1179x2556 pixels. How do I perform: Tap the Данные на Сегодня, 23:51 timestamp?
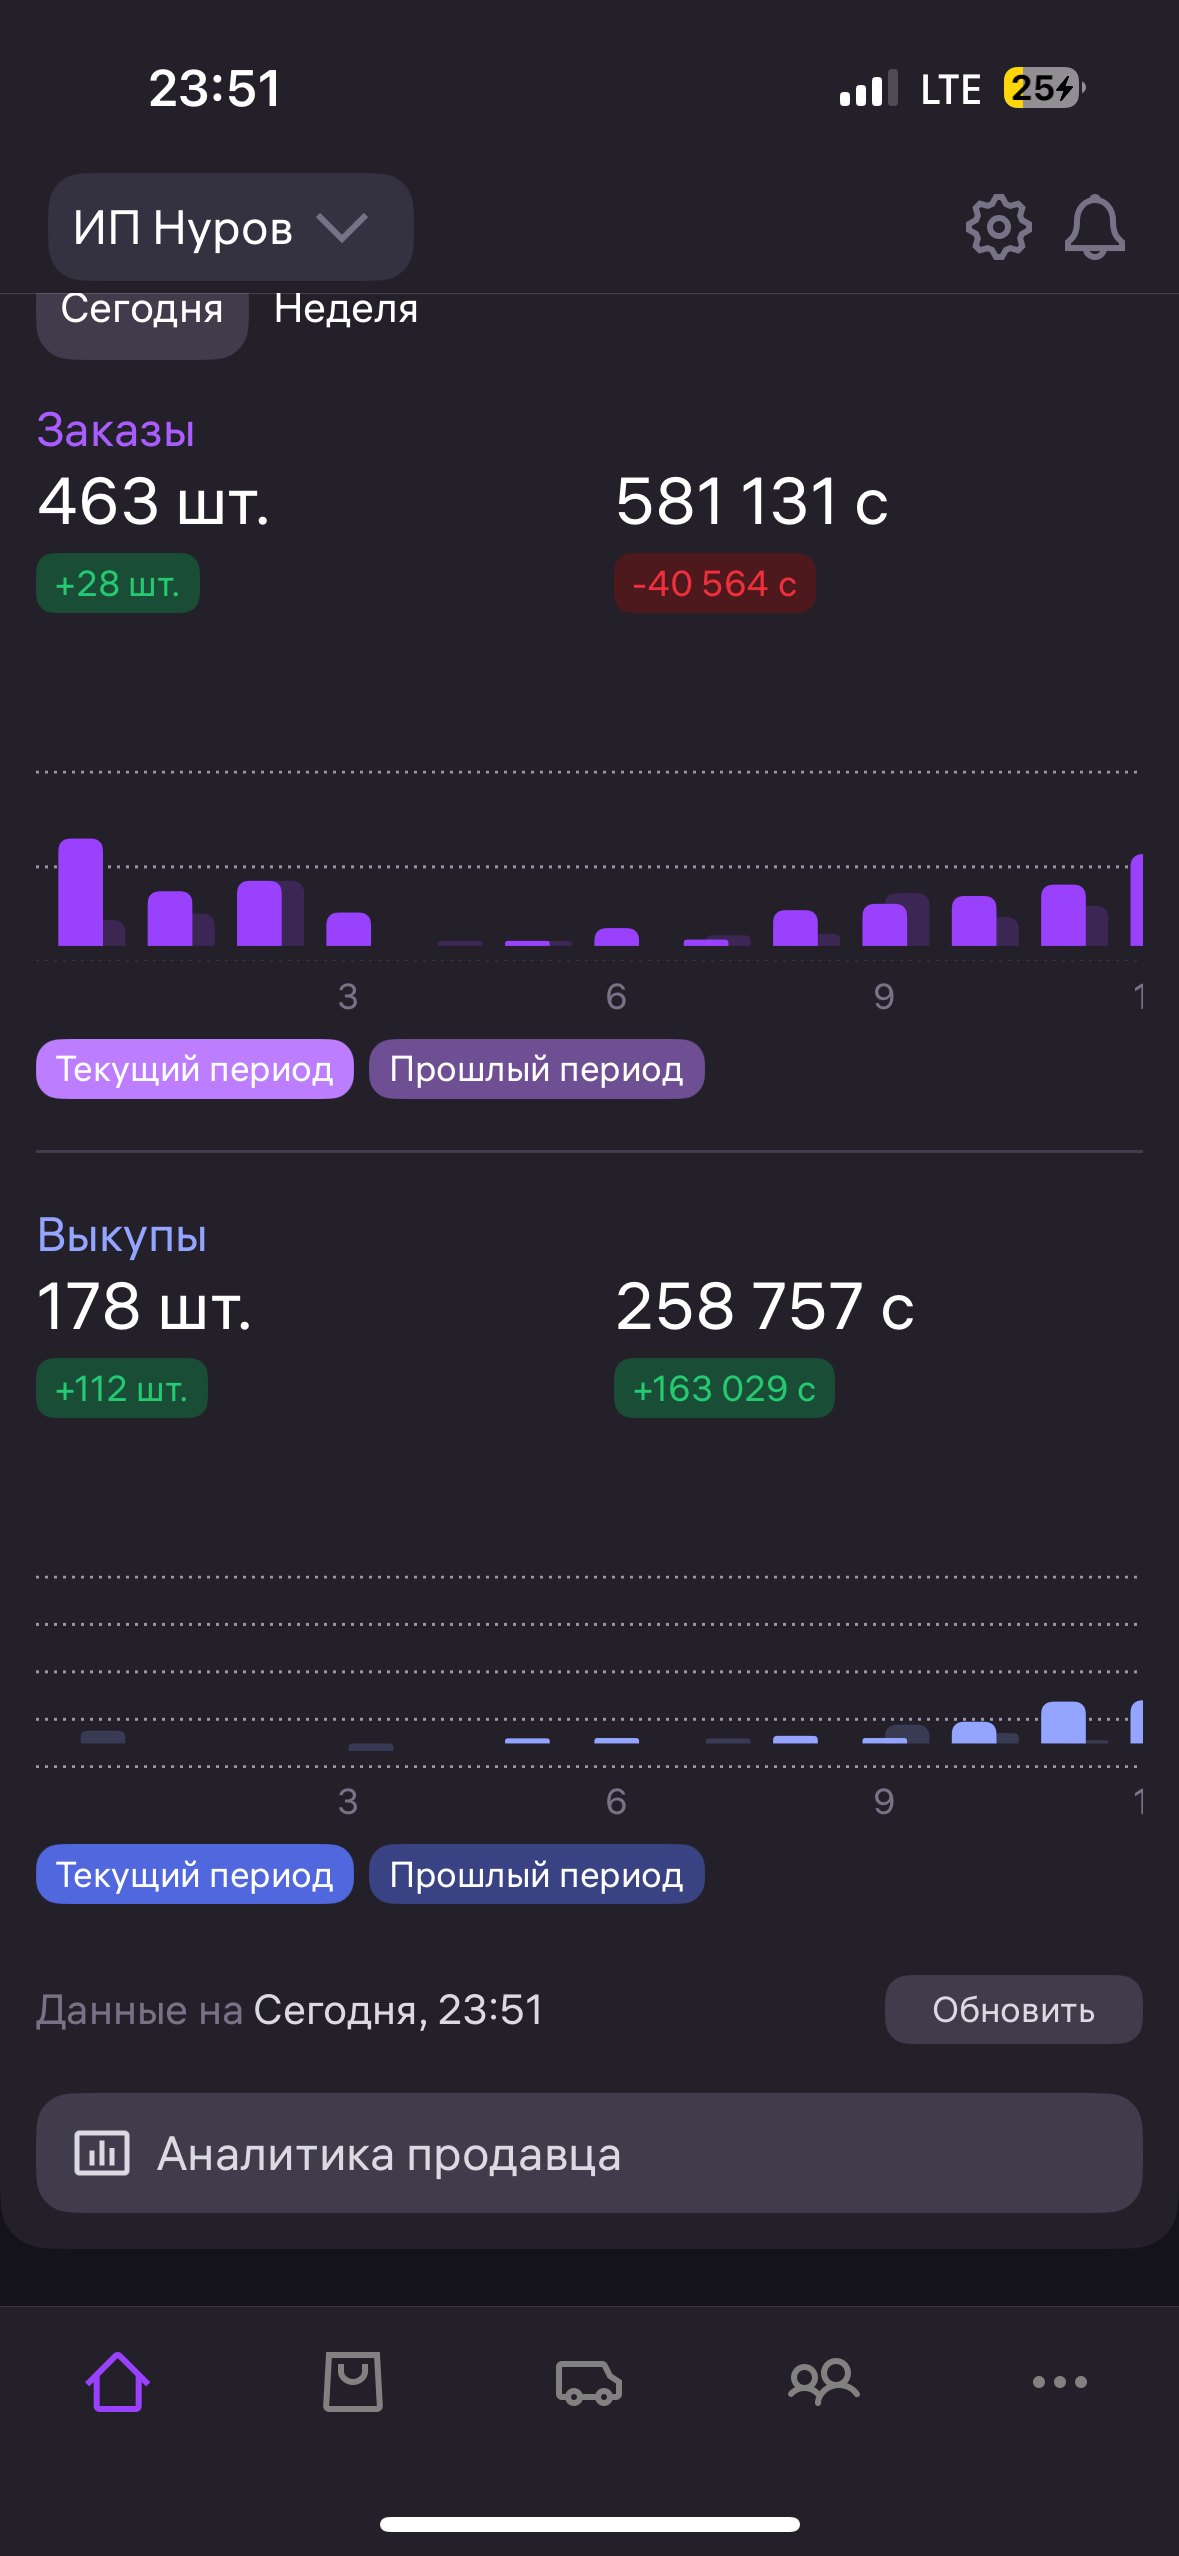click(290, 2010)
